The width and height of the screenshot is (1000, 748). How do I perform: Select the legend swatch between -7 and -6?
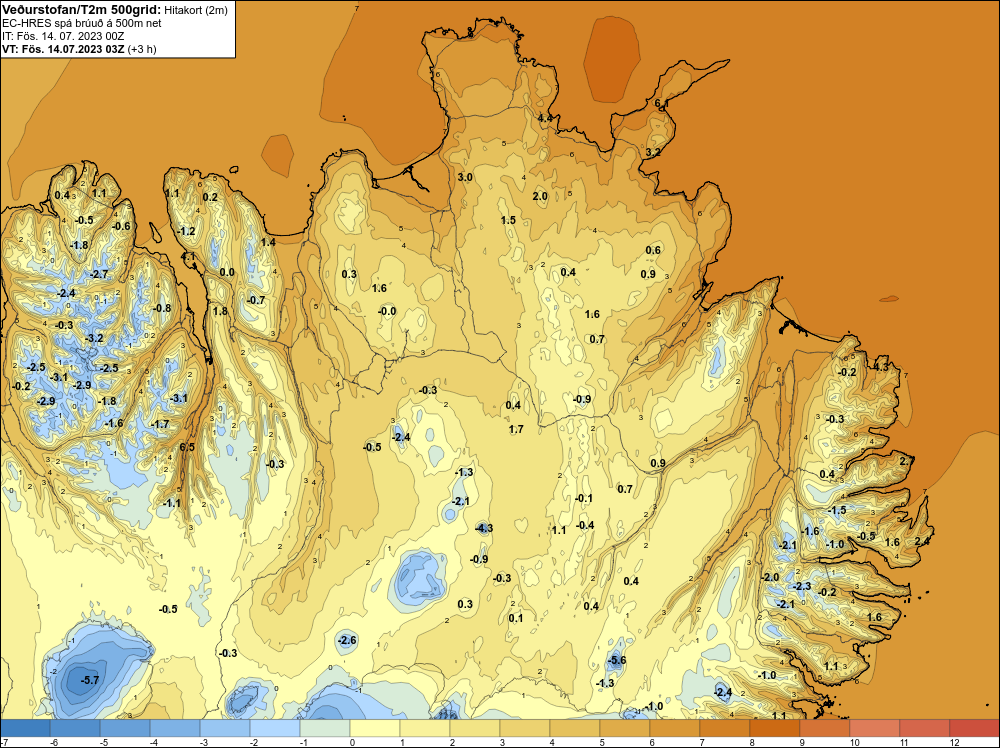(x=25, y=728)
